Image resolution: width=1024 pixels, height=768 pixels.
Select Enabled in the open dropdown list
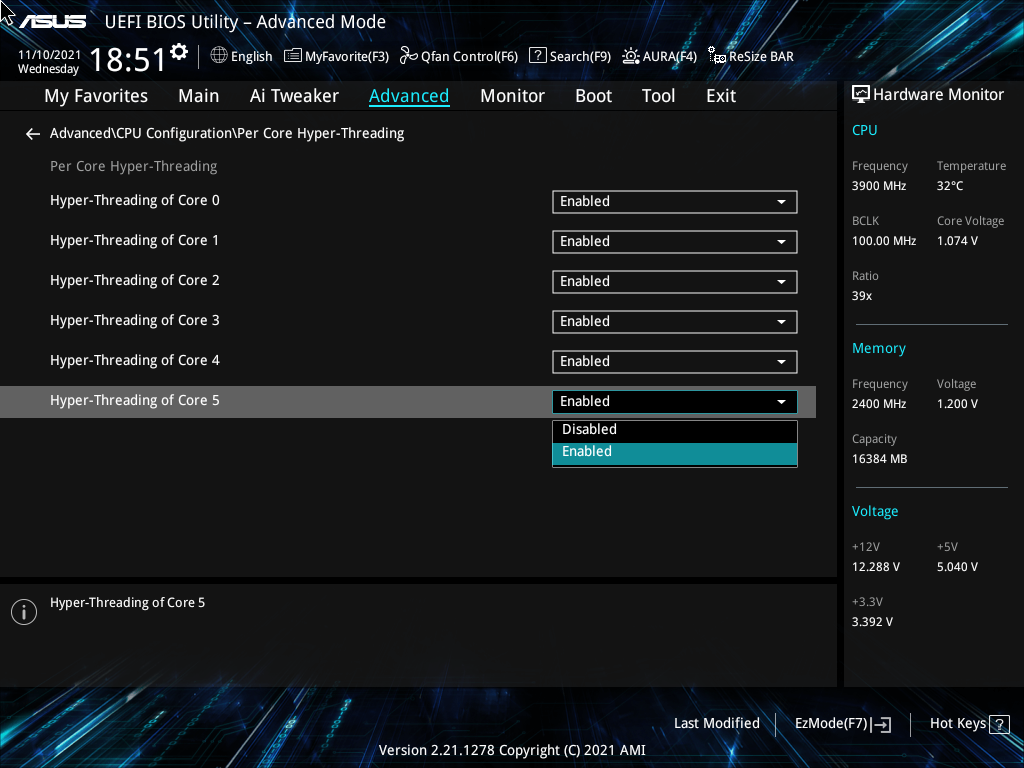coord(675,453)
